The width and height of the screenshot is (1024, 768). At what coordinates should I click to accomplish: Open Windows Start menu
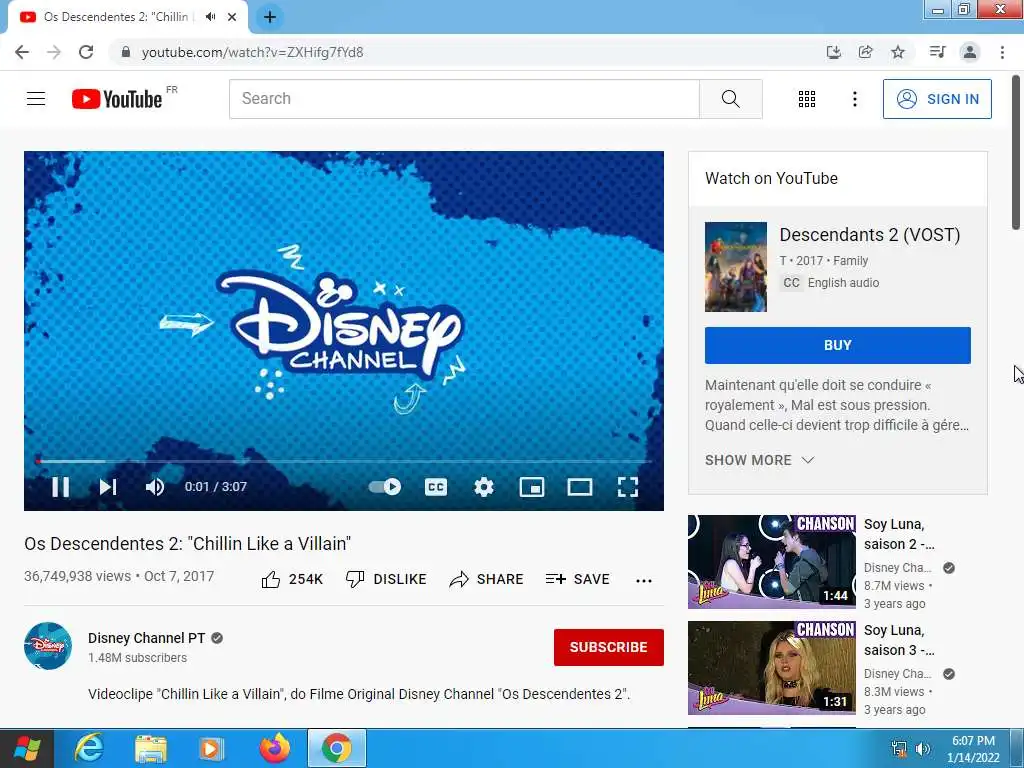point(27,748)
